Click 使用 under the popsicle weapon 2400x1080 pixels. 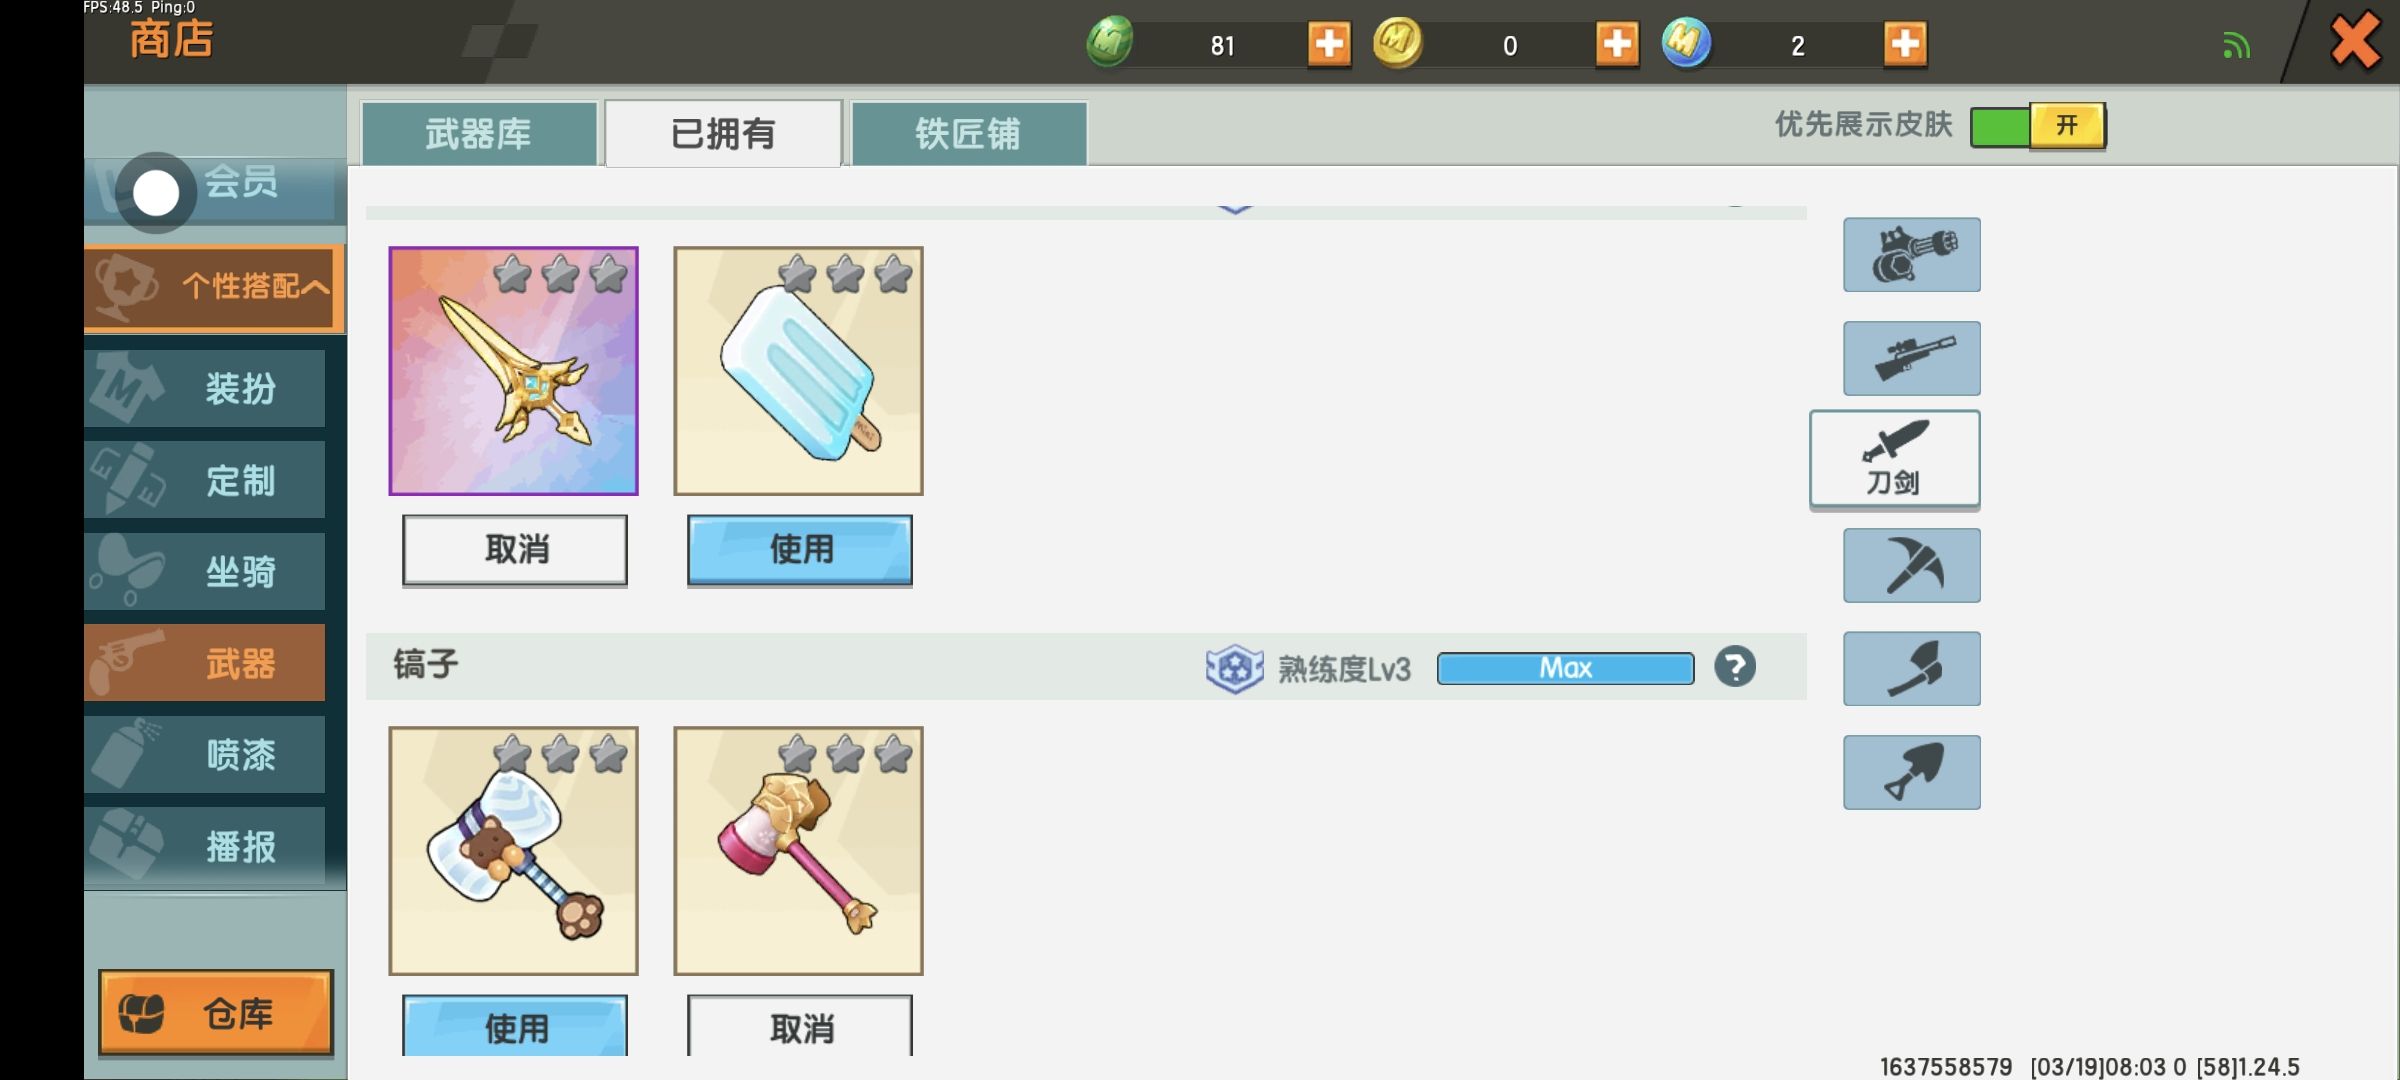tap(800, 549)
